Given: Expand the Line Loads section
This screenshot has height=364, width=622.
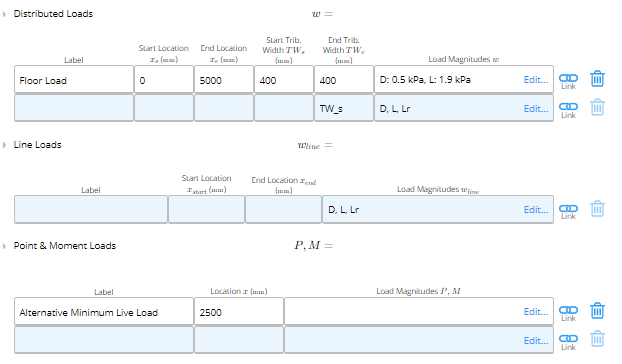Looking at the screenshot, I should click(4, 145).
